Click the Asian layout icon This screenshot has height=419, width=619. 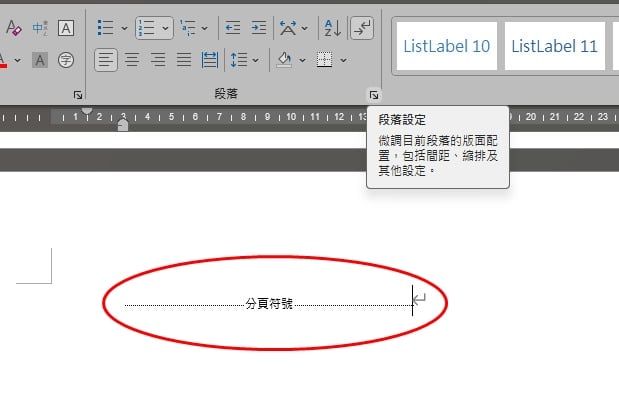(x=288, y=28)
